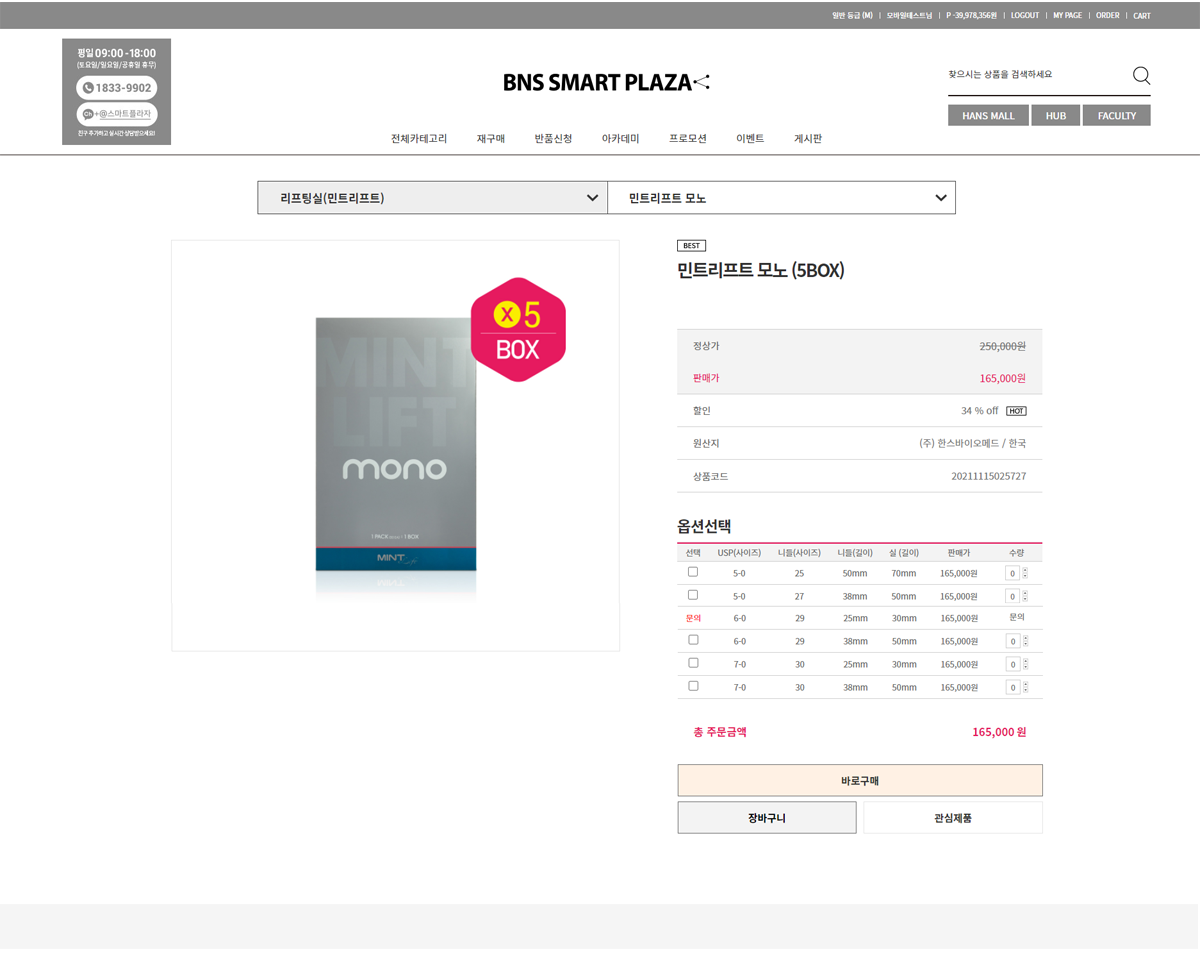Open the 반품신청 menu
The image size is (1200, 976).
tap(553, 139)
